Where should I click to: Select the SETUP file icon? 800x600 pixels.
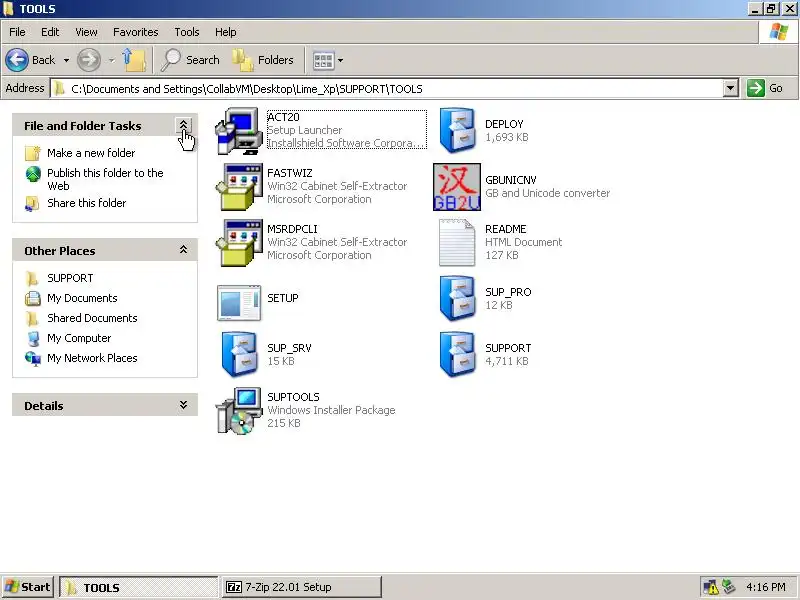(239, 303)
